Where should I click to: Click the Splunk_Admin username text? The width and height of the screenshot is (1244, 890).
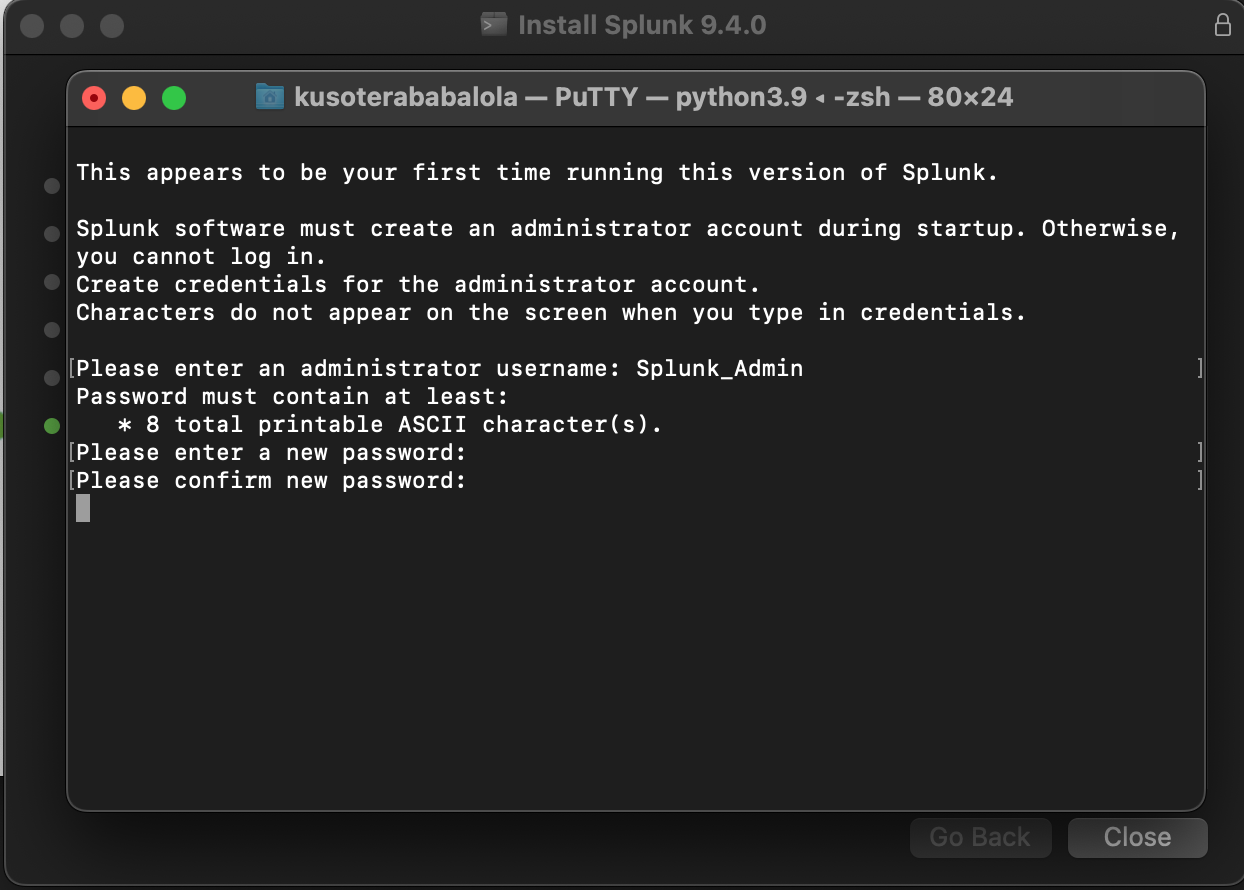click(719, 369)
